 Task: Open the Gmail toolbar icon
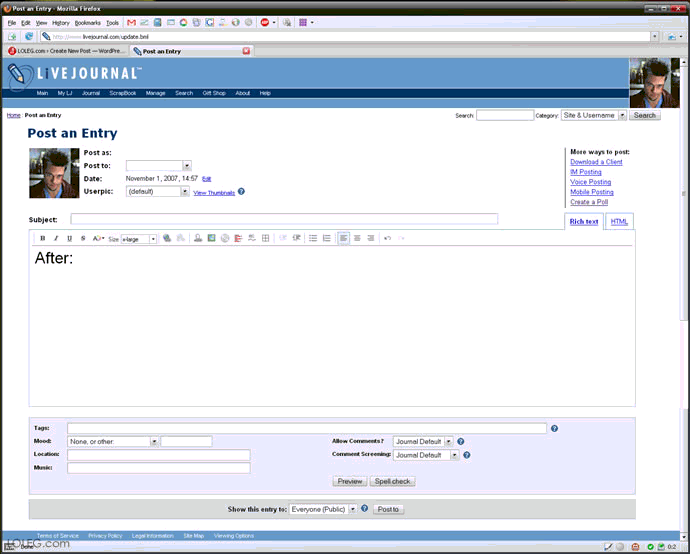click(x=131, y=22)
